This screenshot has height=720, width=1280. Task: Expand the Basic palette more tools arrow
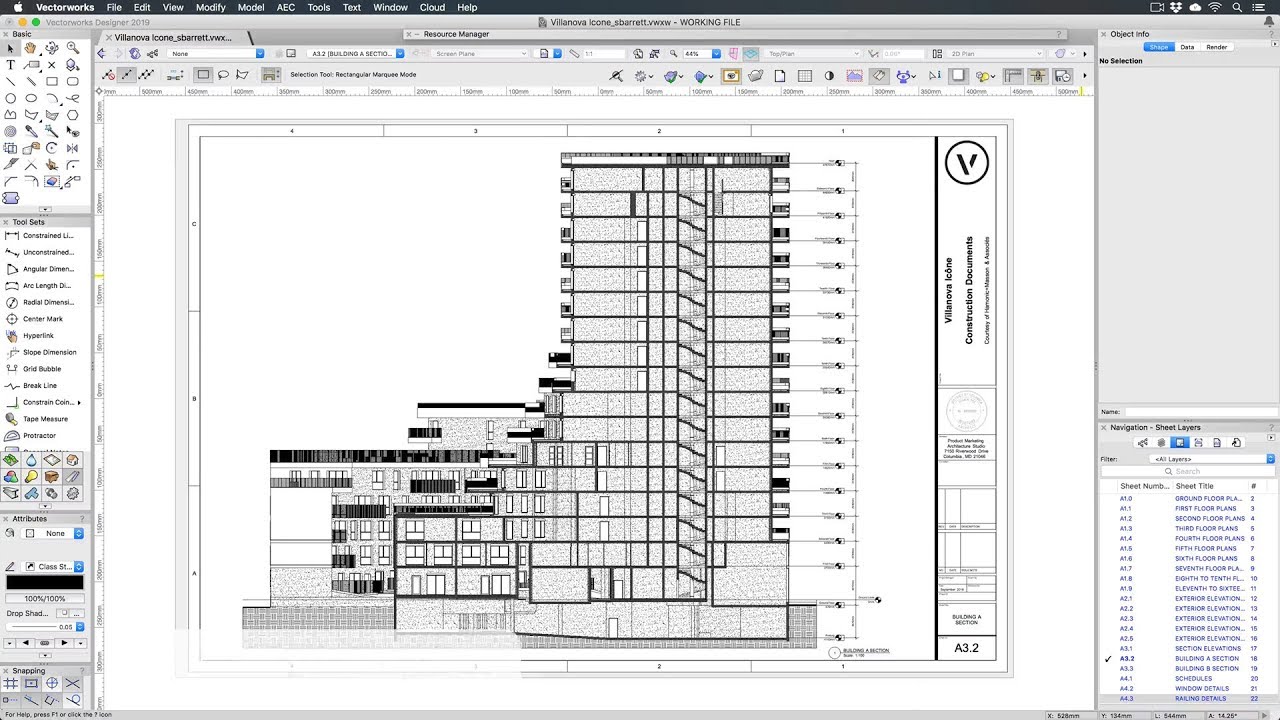tap(45, 209)
